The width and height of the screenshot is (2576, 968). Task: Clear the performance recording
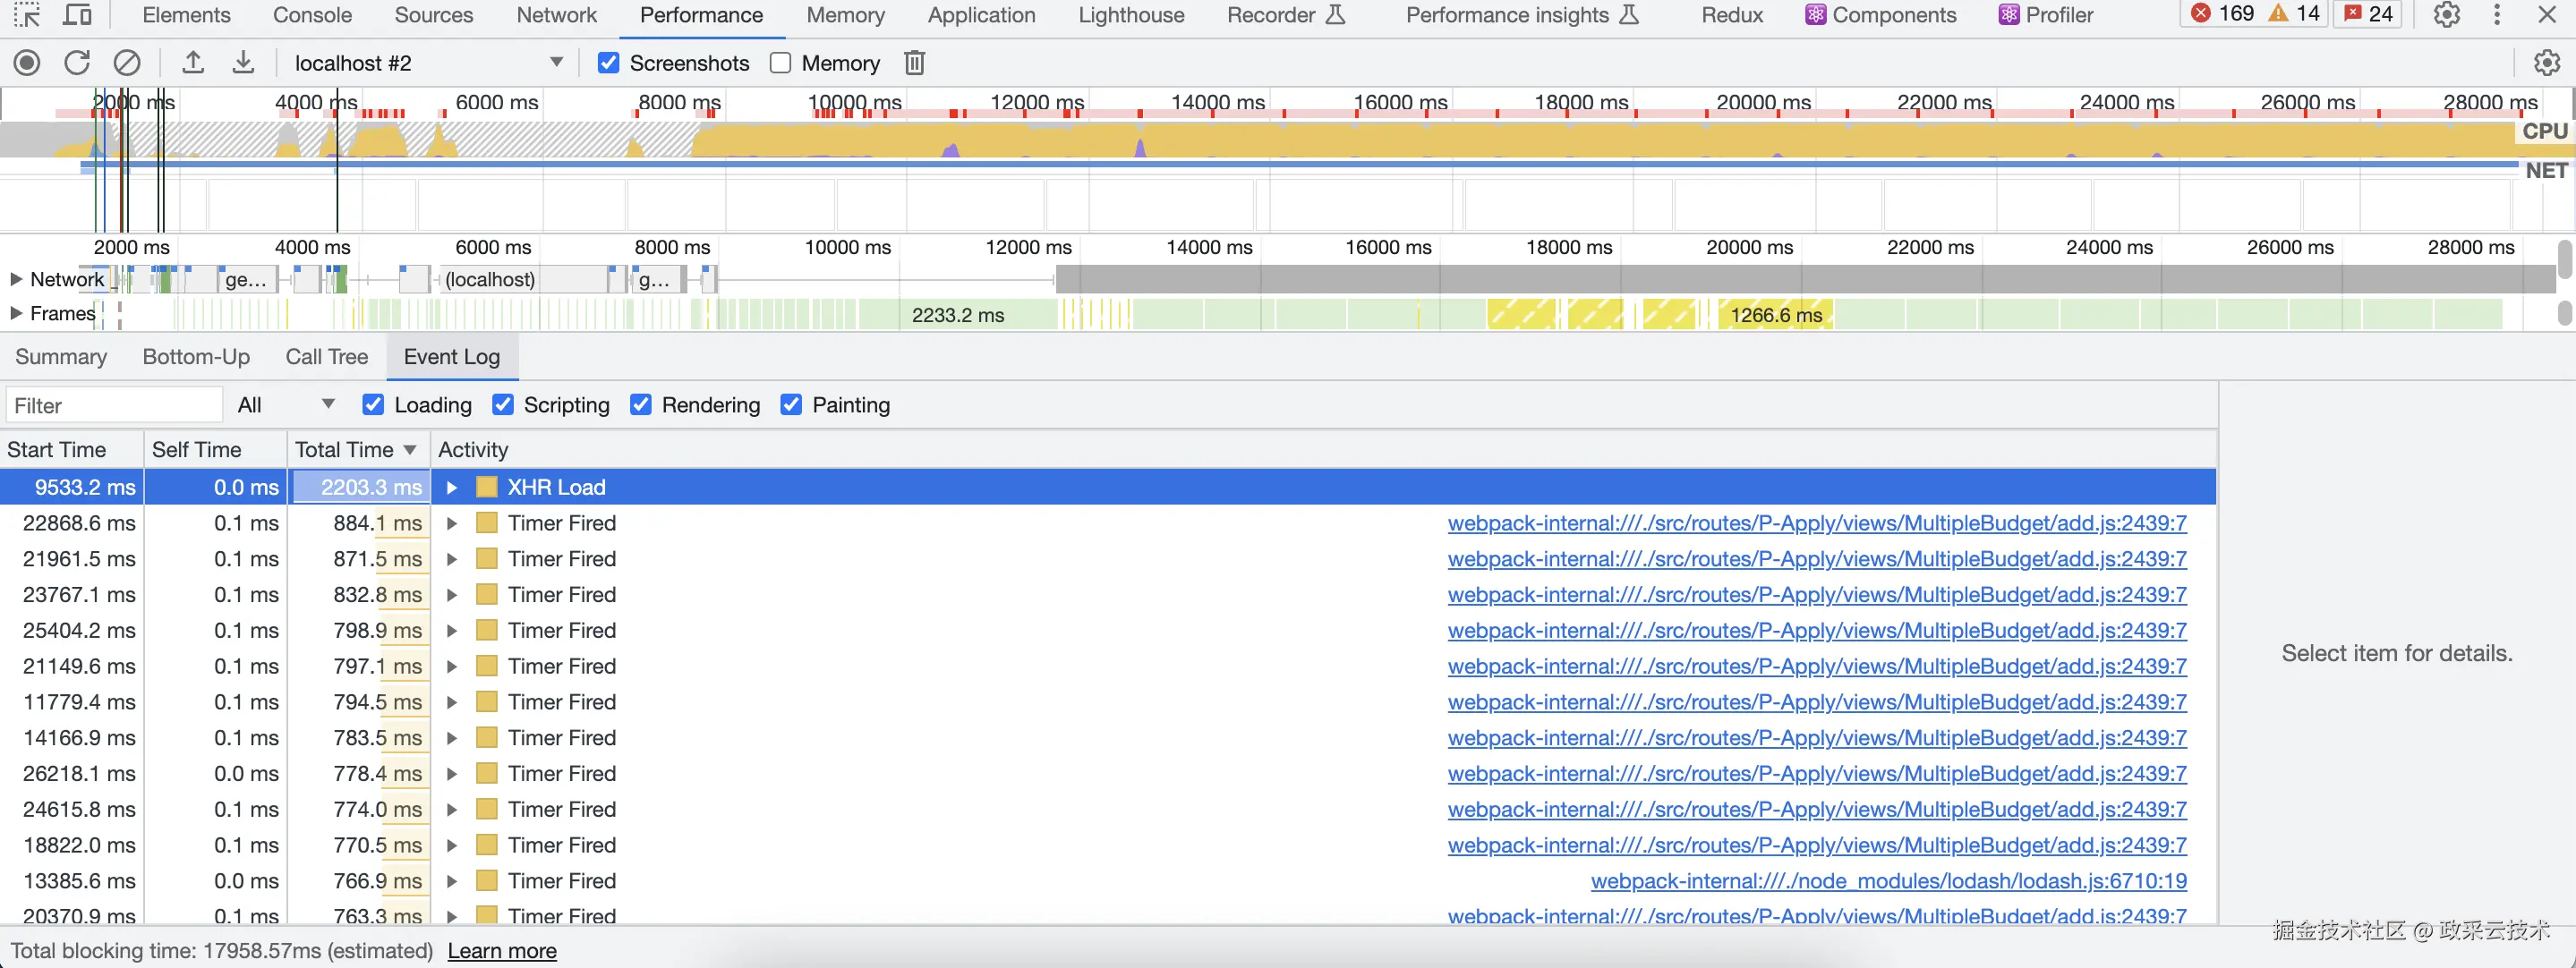click(127, 63)
